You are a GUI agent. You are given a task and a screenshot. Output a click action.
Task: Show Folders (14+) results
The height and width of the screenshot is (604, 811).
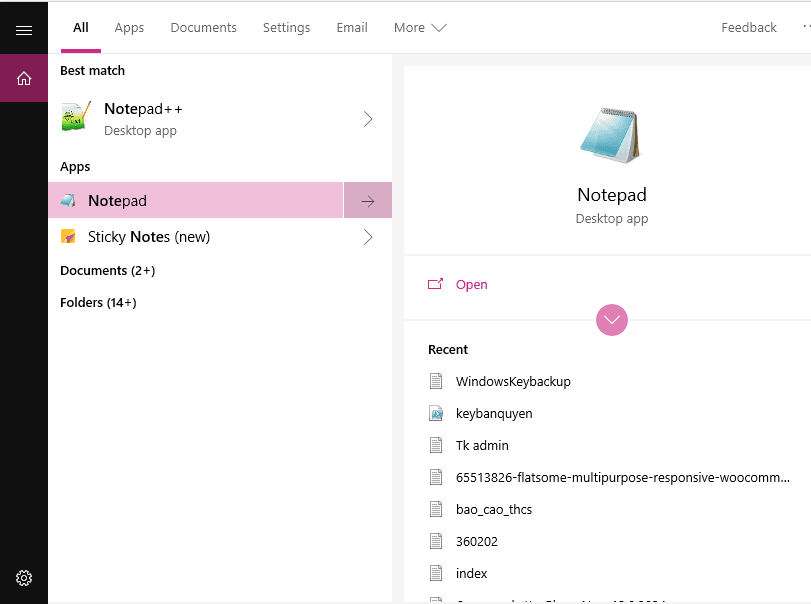[x=98, y=303]
